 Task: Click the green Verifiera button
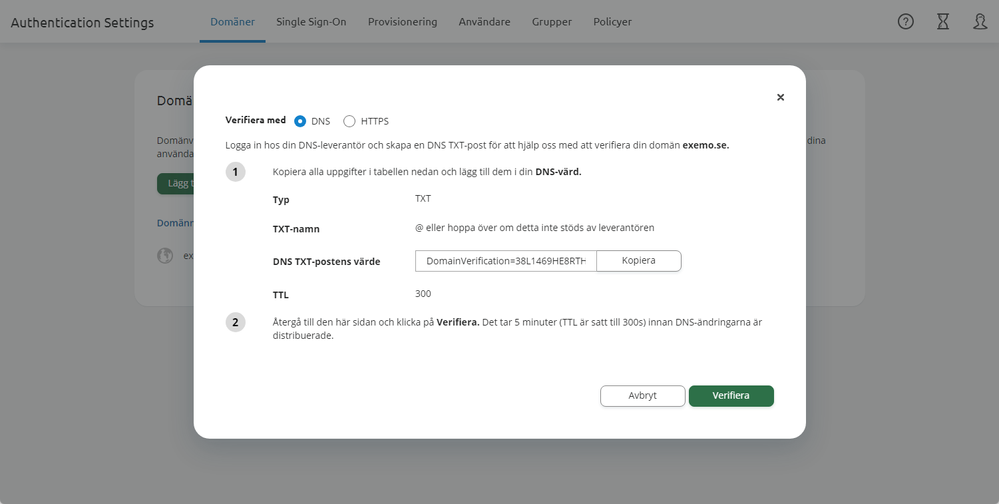click(x=731, y=396)
